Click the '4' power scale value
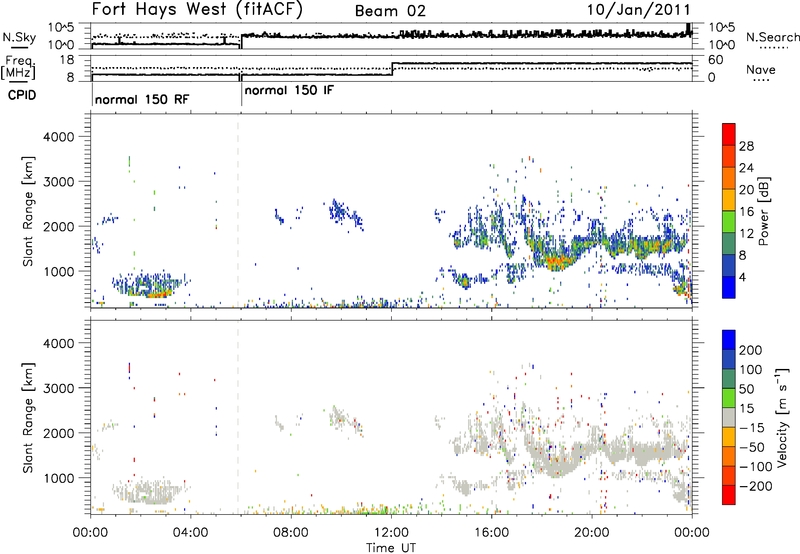This screenshot has width=800, height=554. (742, 277)
